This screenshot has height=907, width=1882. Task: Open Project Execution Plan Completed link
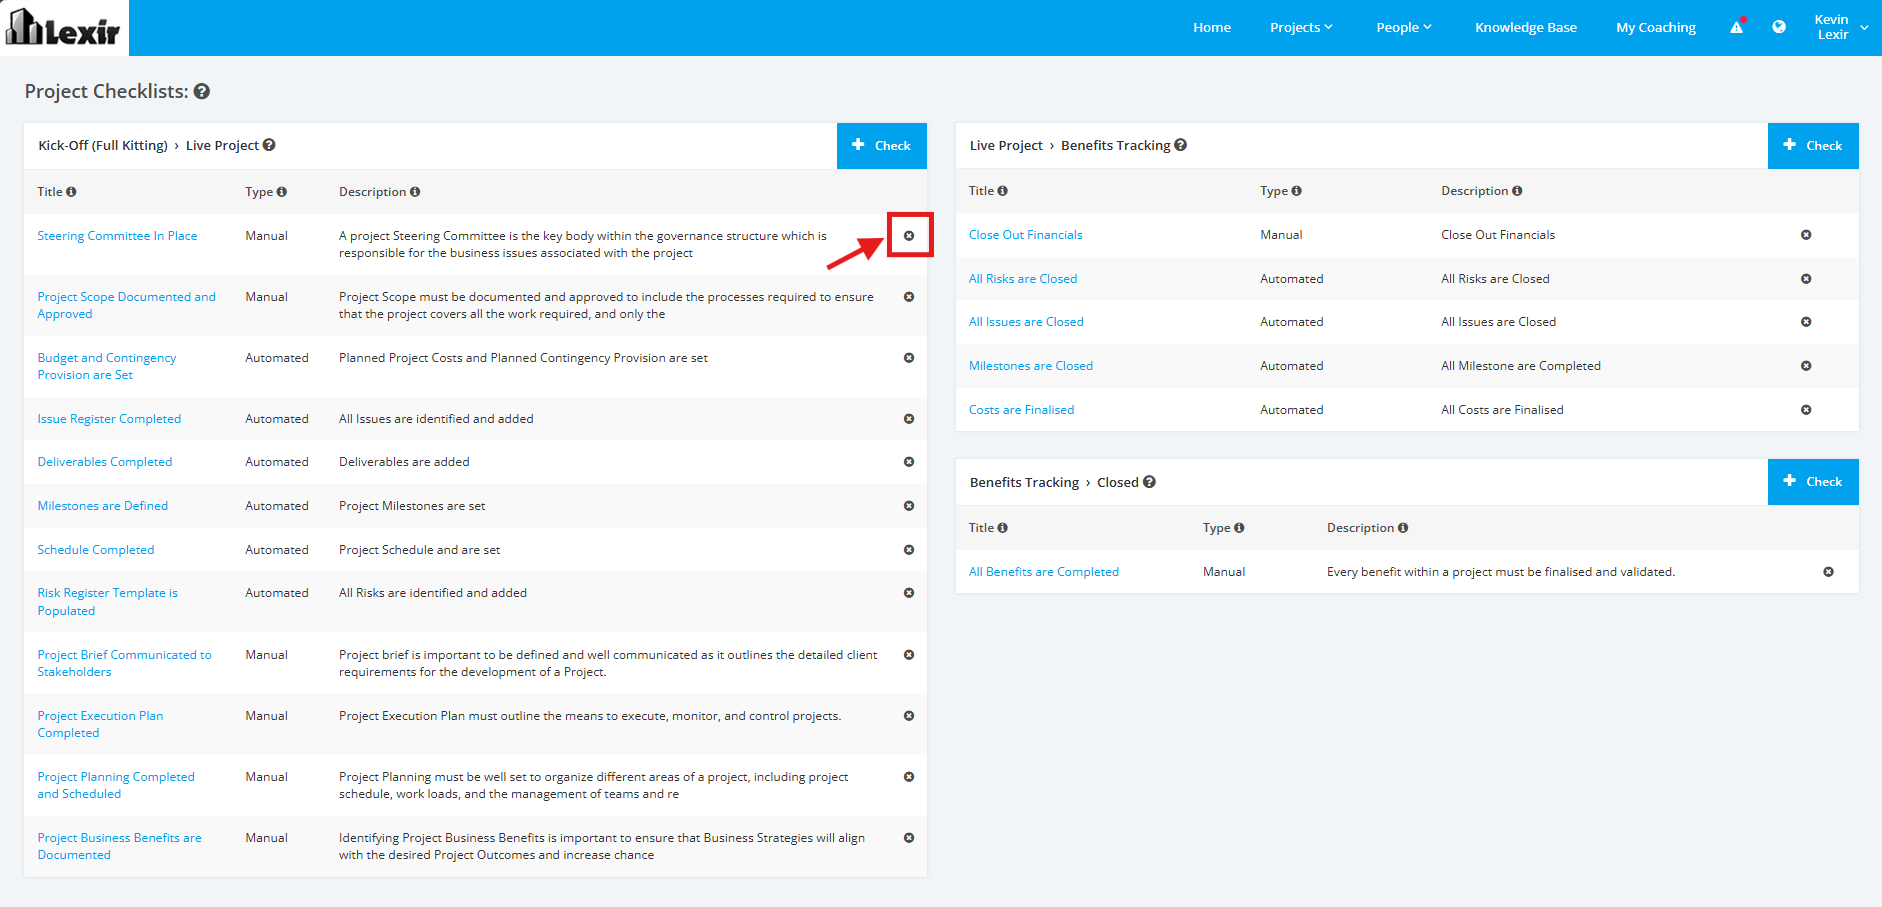[x=100, y=724]
